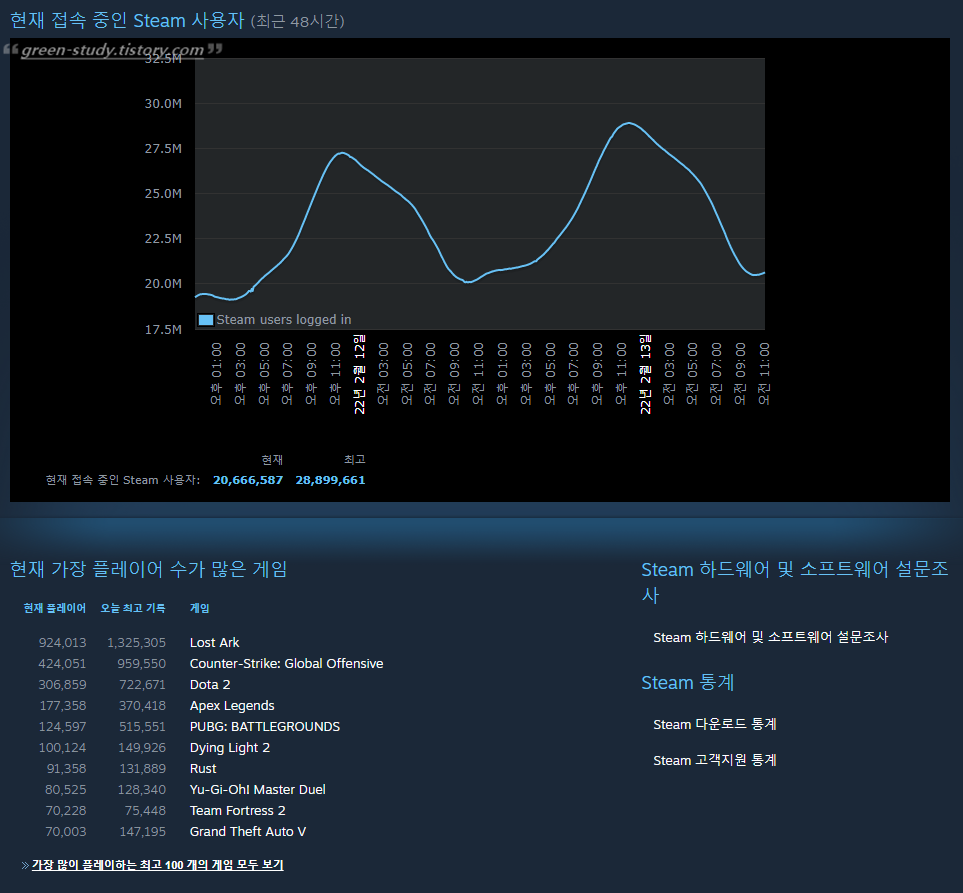Click the 30.0M y-axis label

(163, 104)
